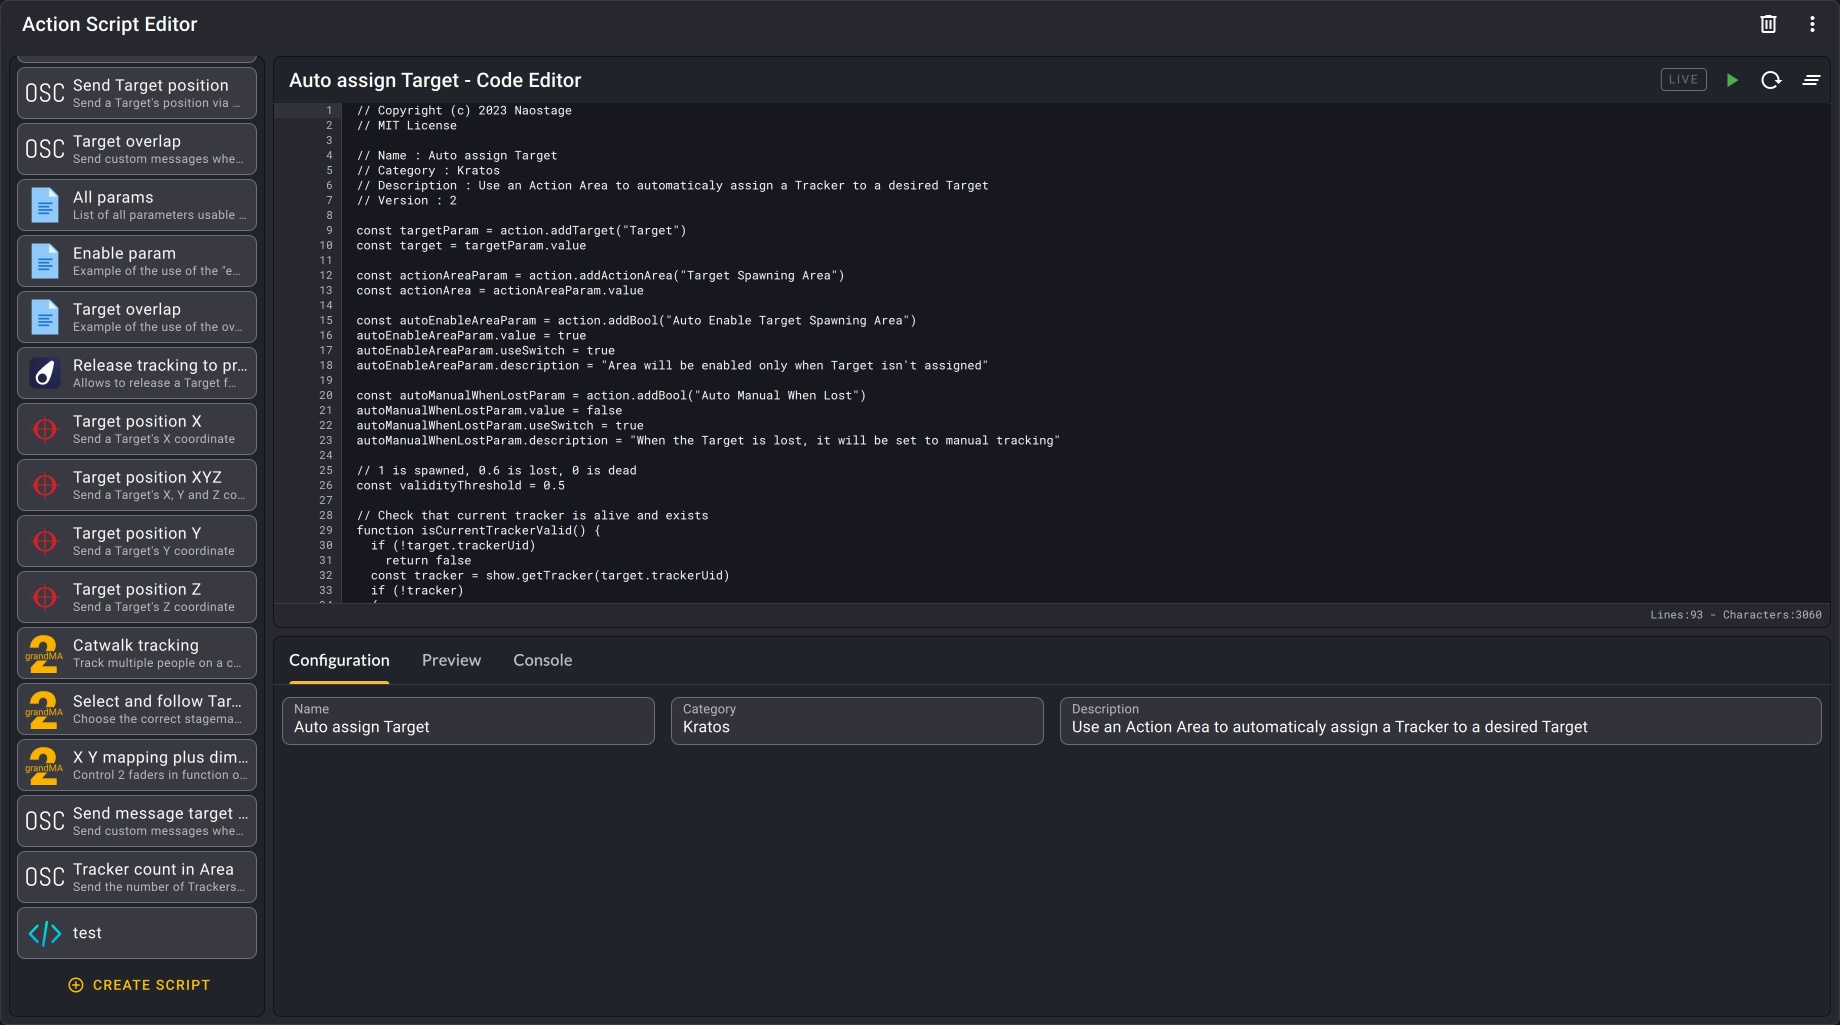Toggle the LIVE mode button
1840x1025 pixels.
point(1683,80)
